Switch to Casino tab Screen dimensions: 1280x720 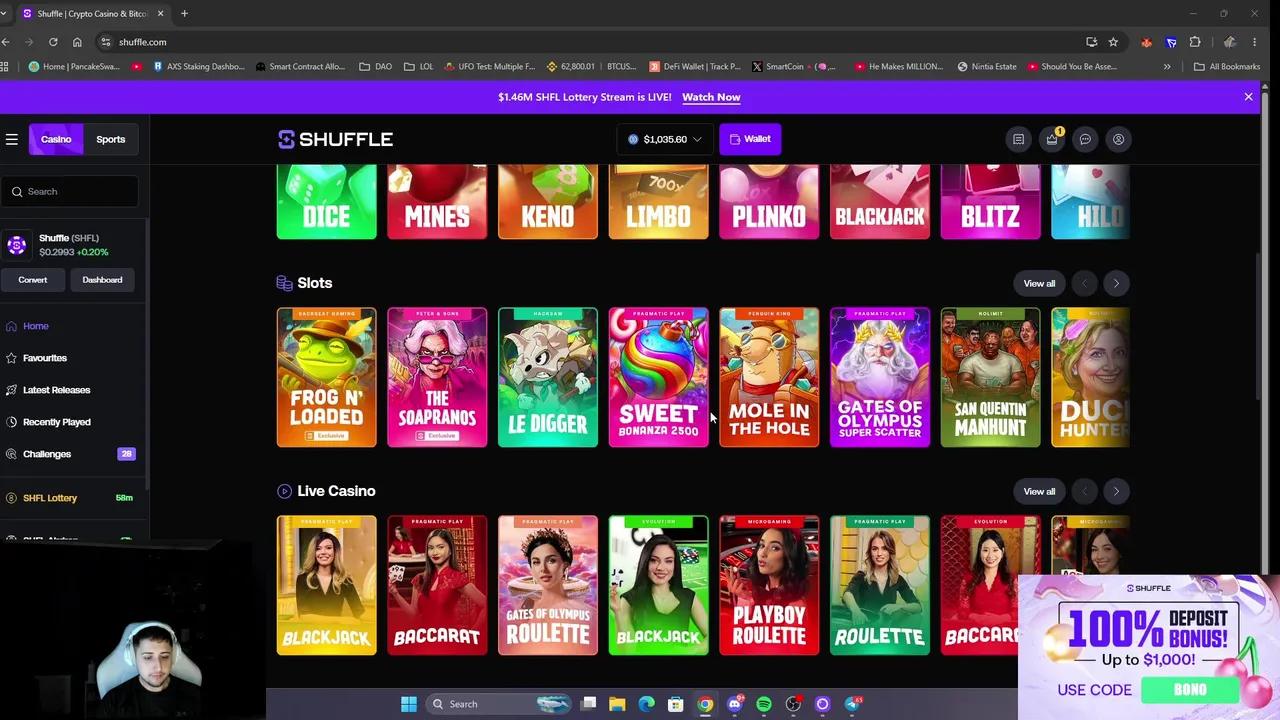pyautogui.click(x=56, y=139)
